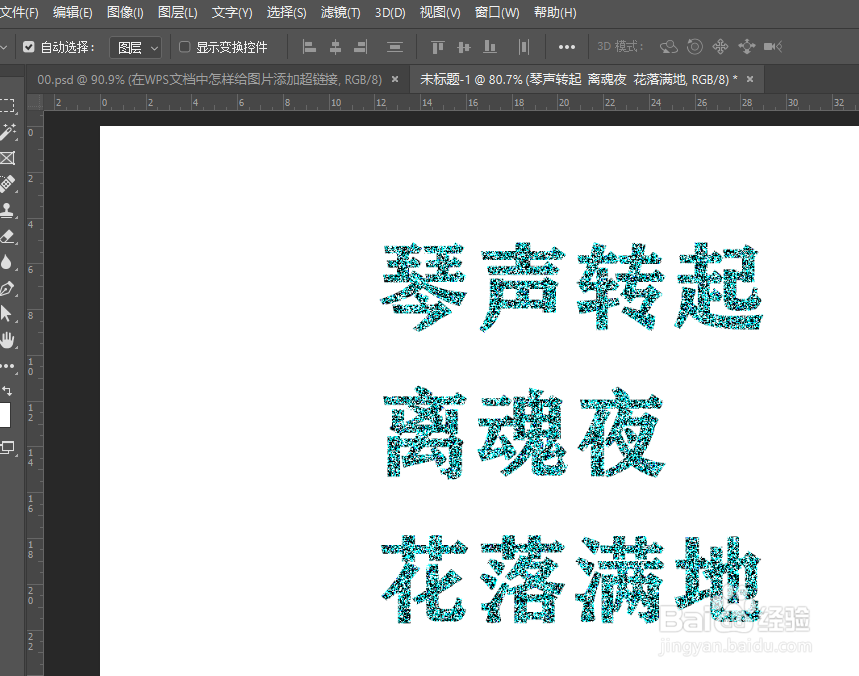
Task: Open the 选择(S) menu
Action: 286,12
